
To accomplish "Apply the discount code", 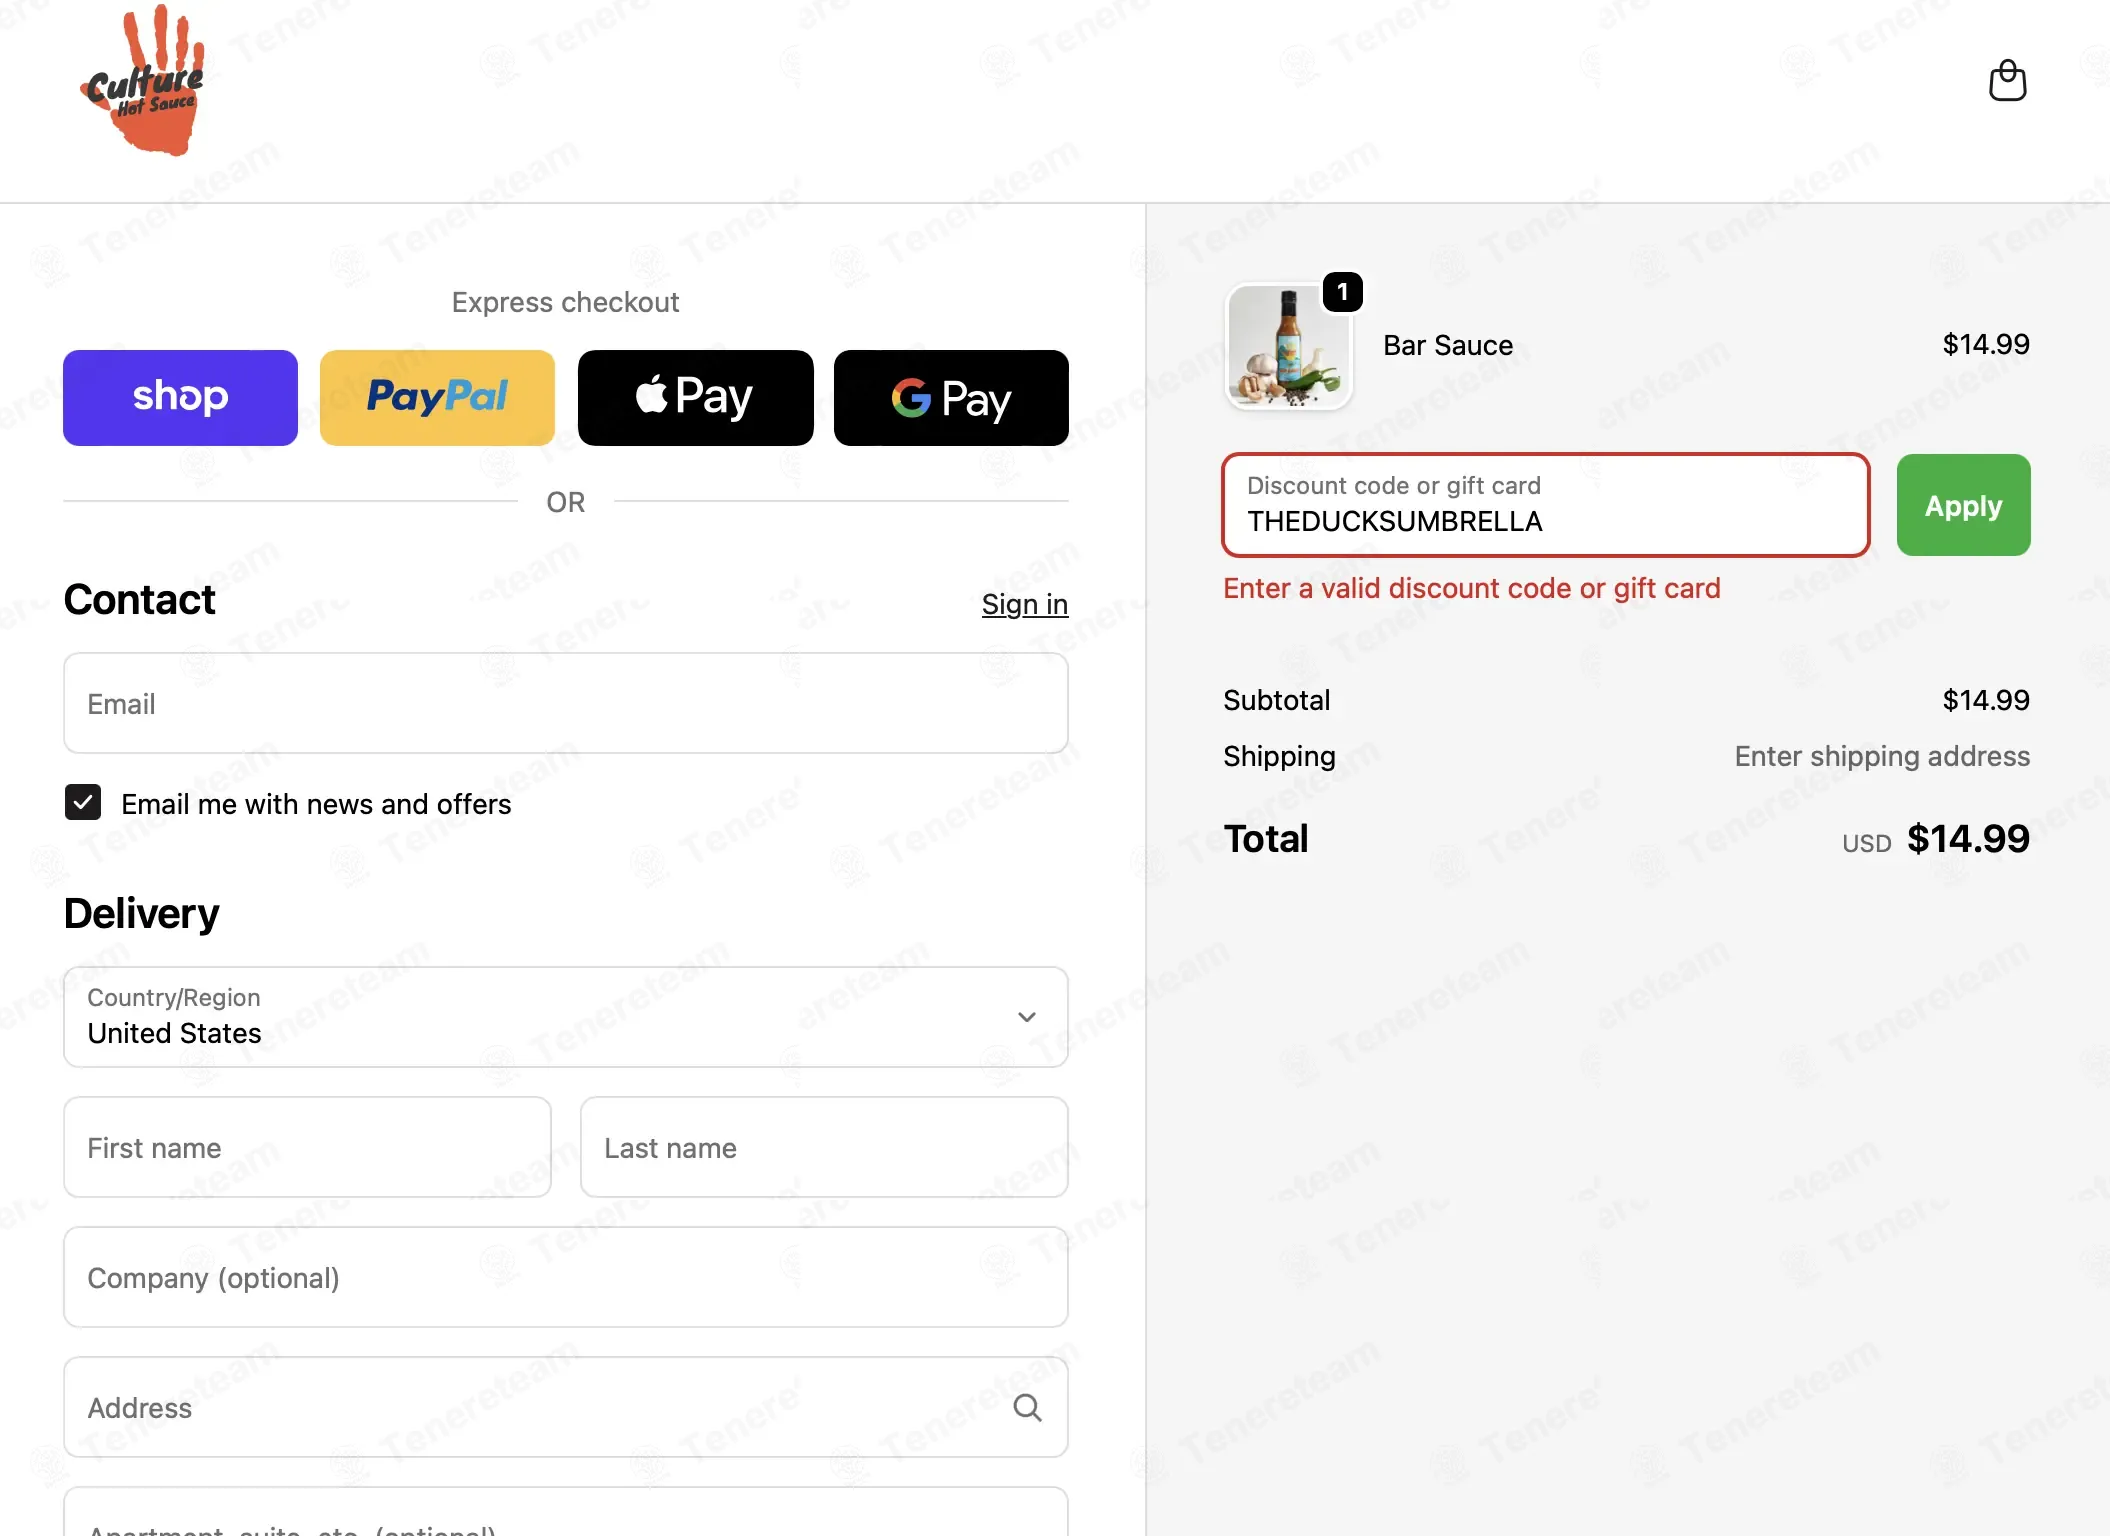I will (x=1963, y=505).
